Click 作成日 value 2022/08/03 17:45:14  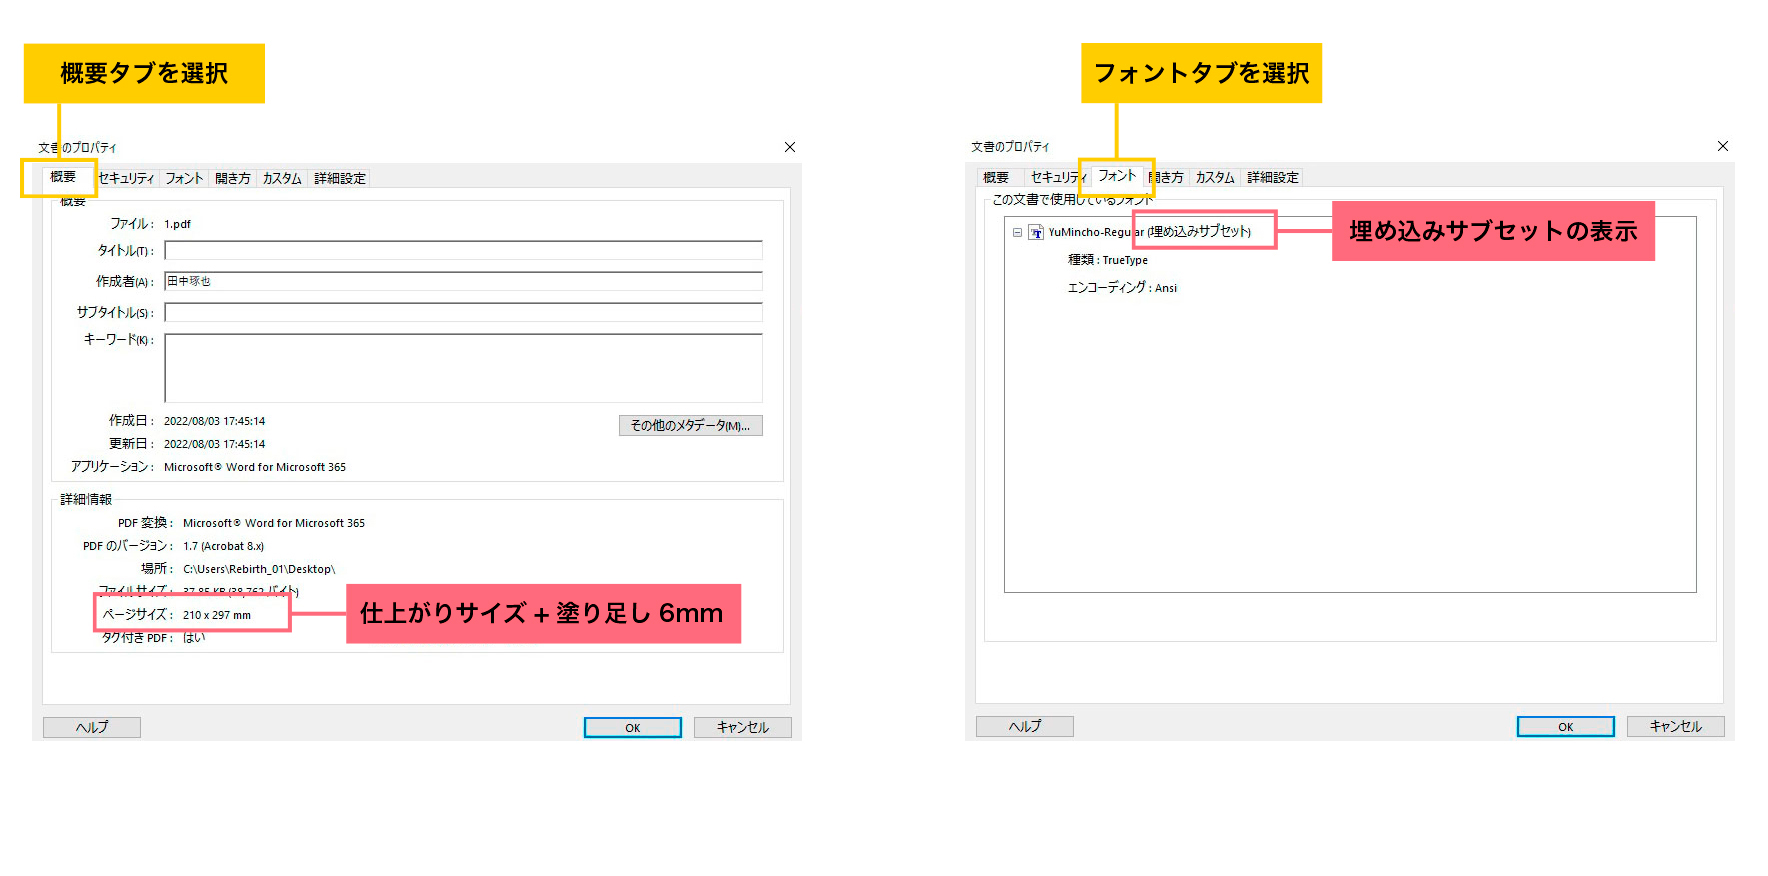[214, 421]
